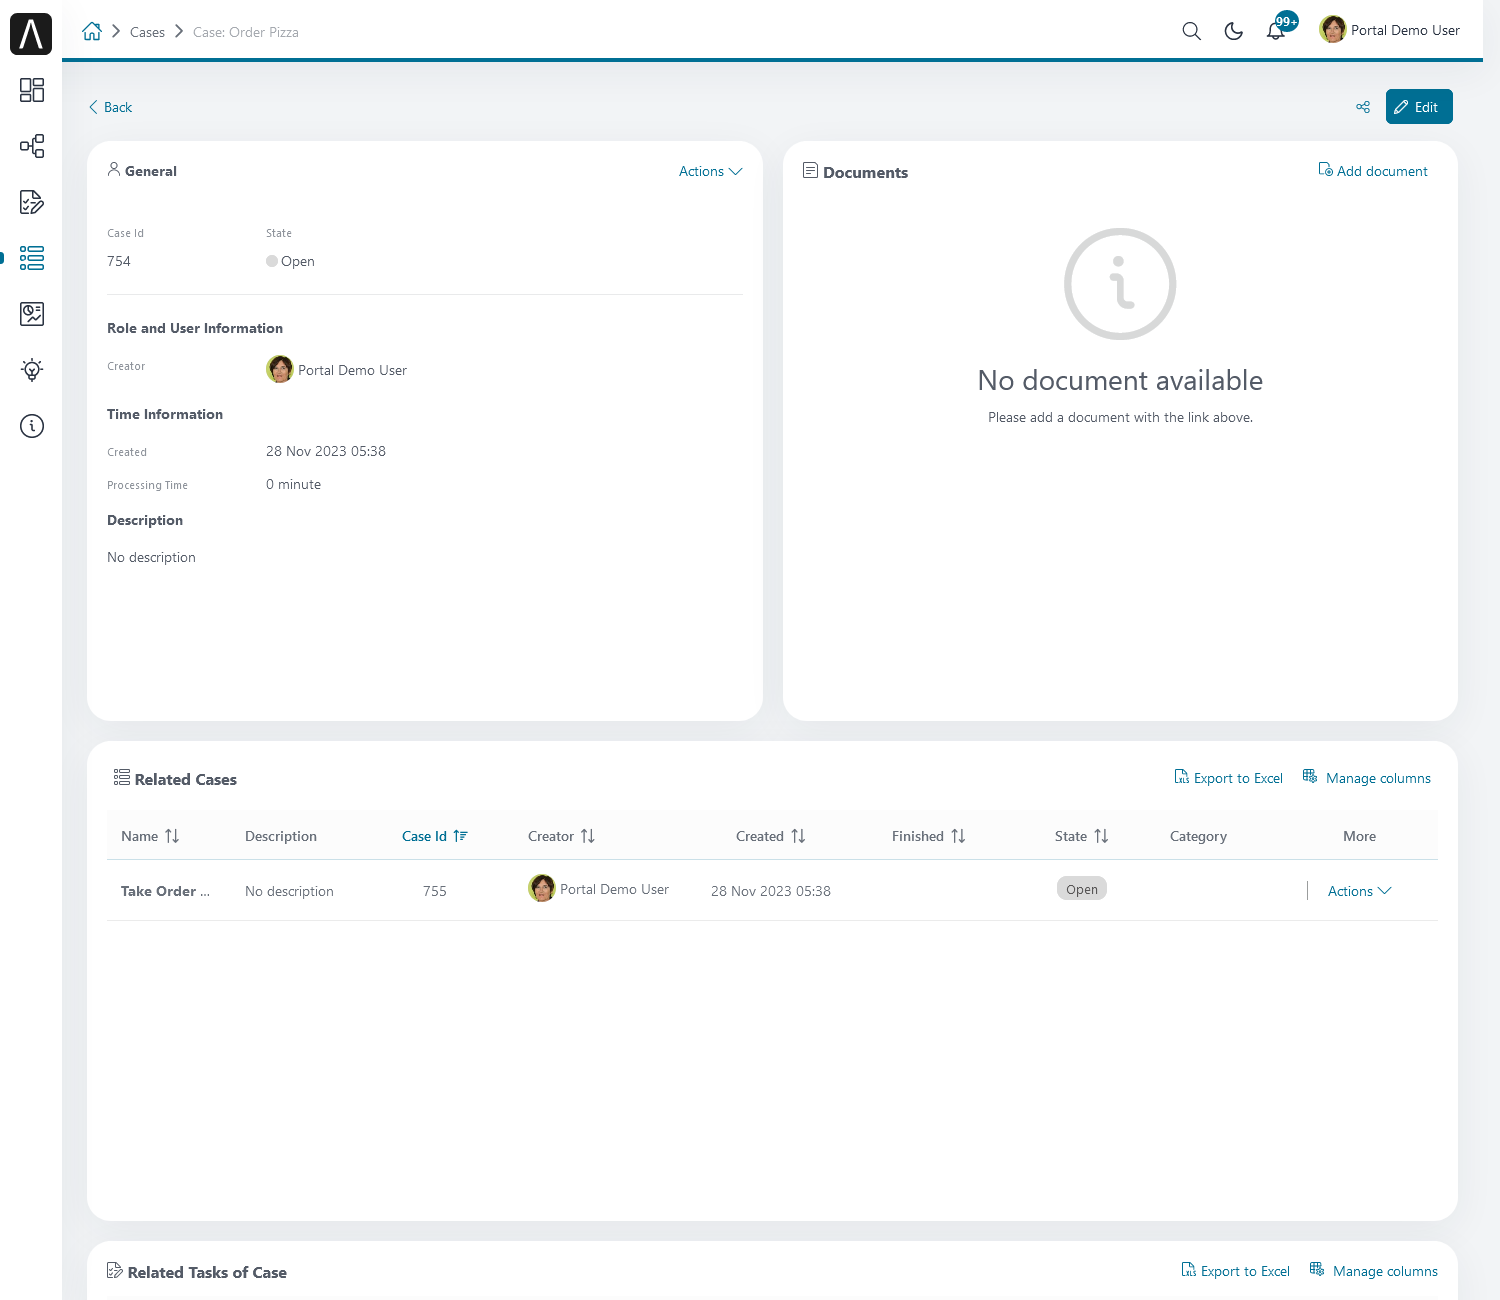
Task: Open the Tasks list icon in sidebar
Action: coord(32,202)
